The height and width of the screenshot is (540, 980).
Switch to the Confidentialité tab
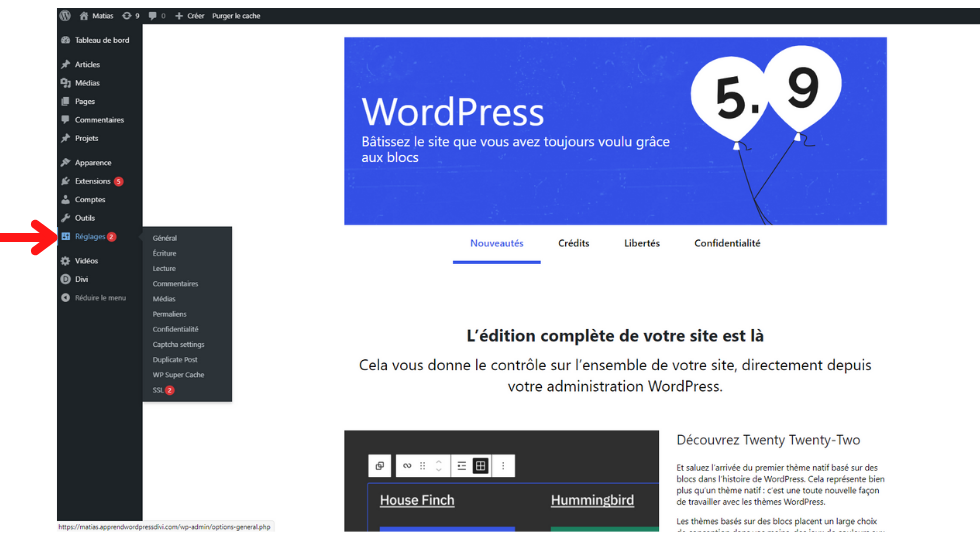[x=727, y=243]
